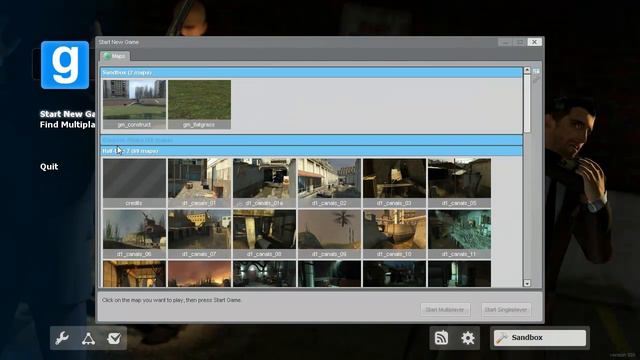Click the triangle nodes icon in bottom toolbar
Screen dimensions: 640x360
coord(88,338)
